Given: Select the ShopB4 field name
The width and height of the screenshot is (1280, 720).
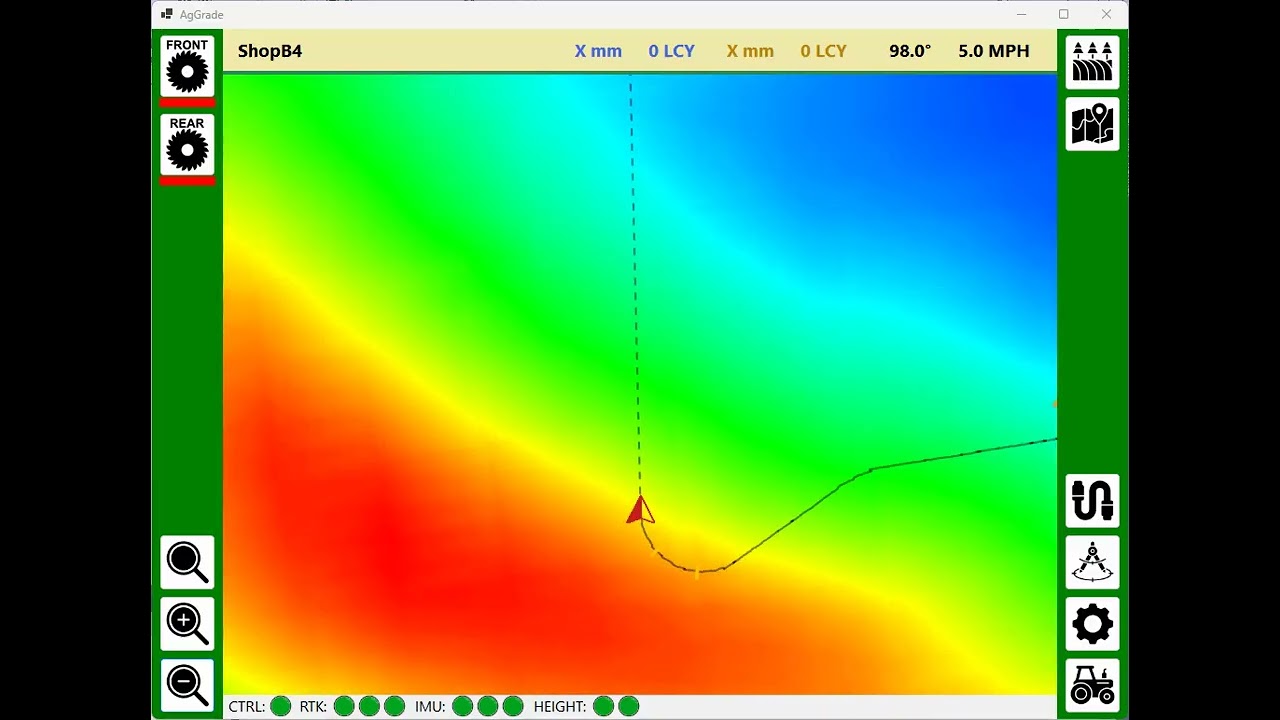Looking at the screenshot, I should [270, 51].
